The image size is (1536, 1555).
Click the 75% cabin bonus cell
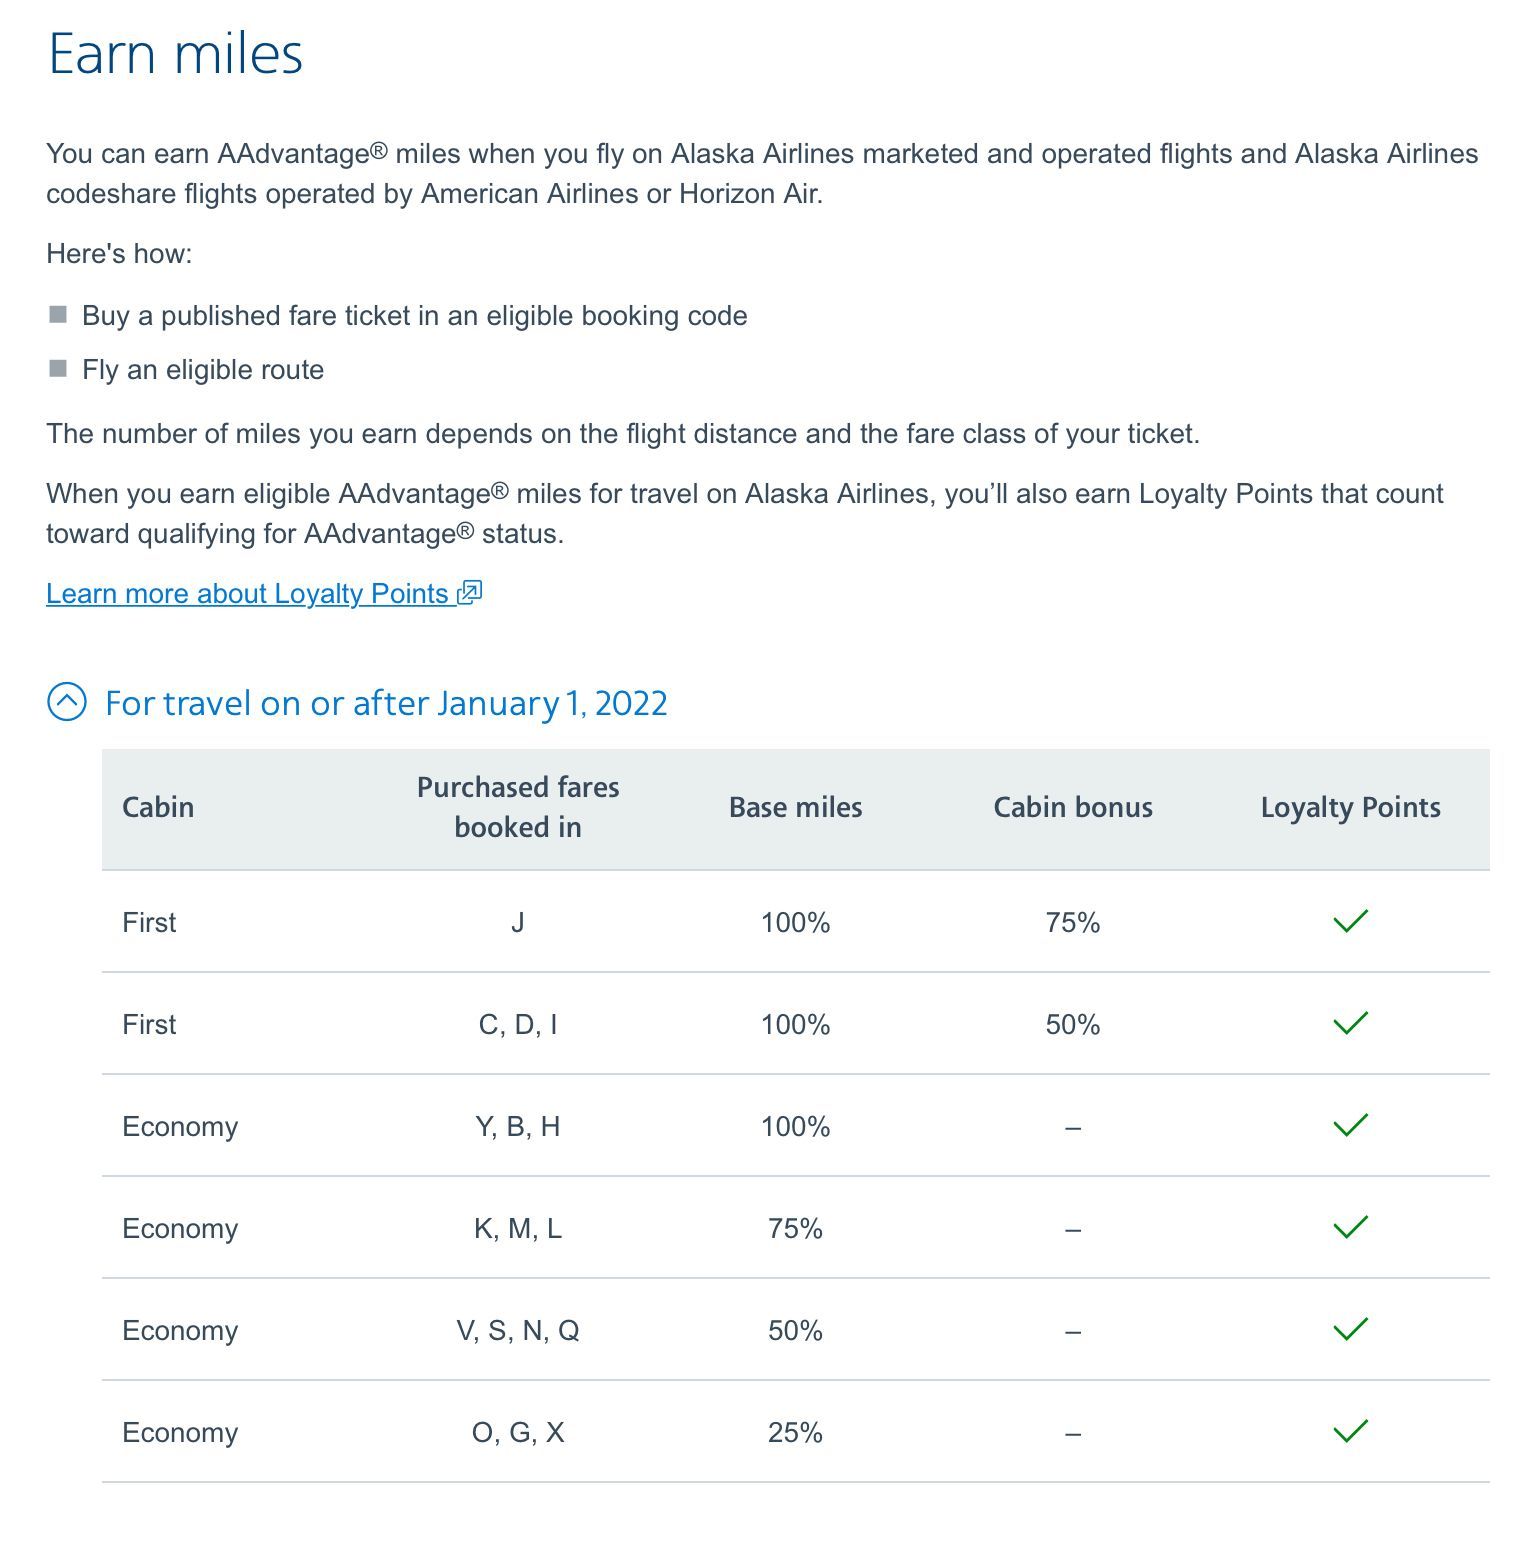coord(1073,922)
